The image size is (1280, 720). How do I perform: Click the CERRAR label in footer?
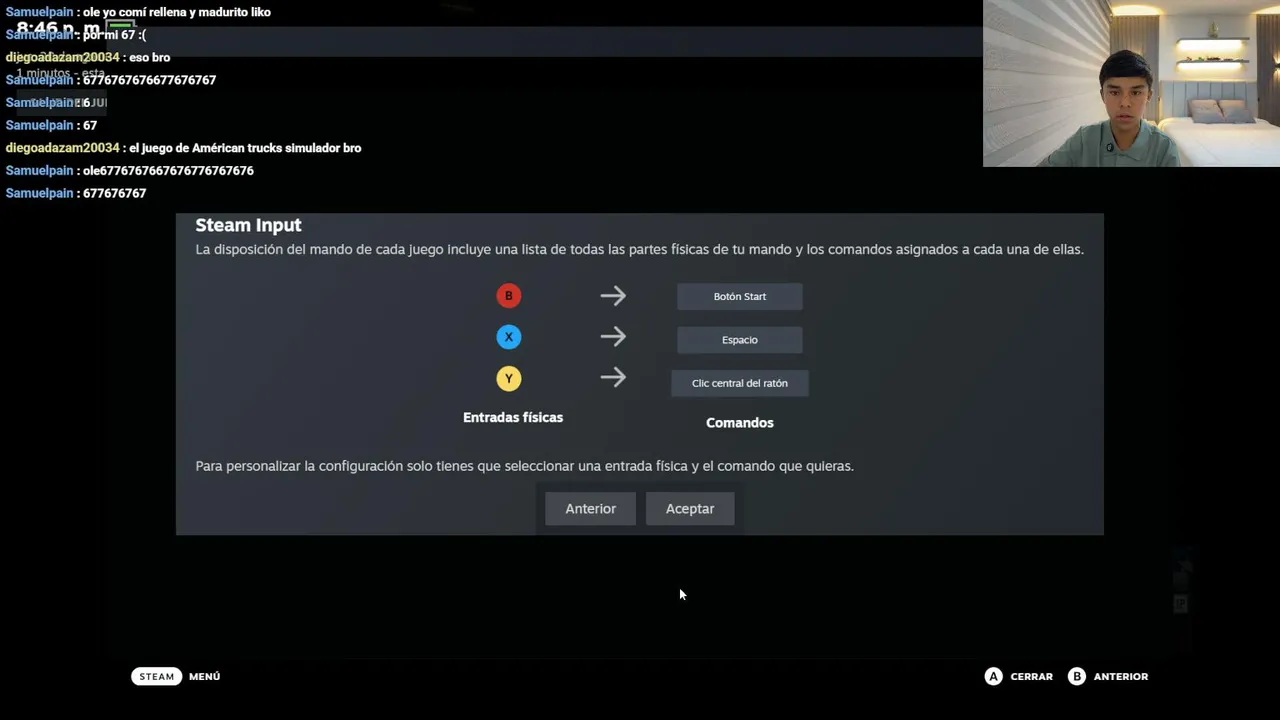point(1031,676)
